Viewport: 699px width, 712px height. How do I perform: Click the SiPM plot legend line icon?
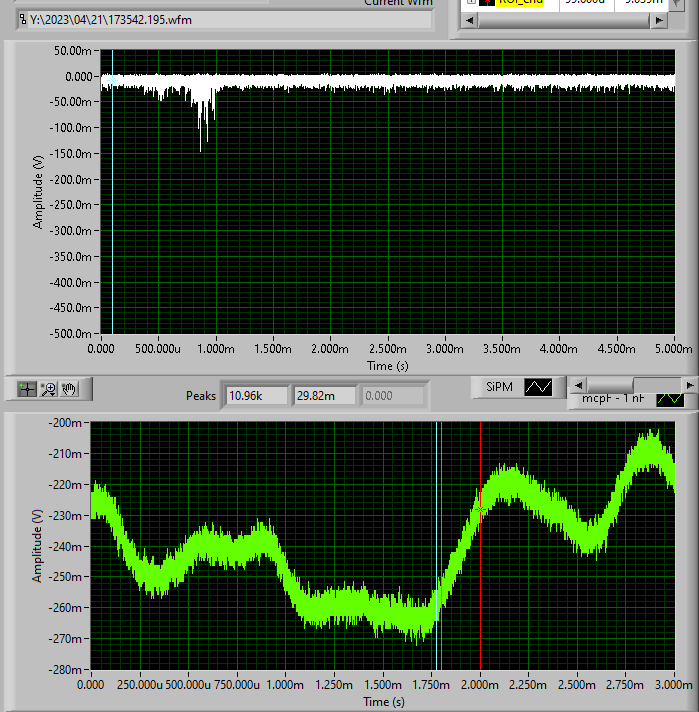(538, 387)
